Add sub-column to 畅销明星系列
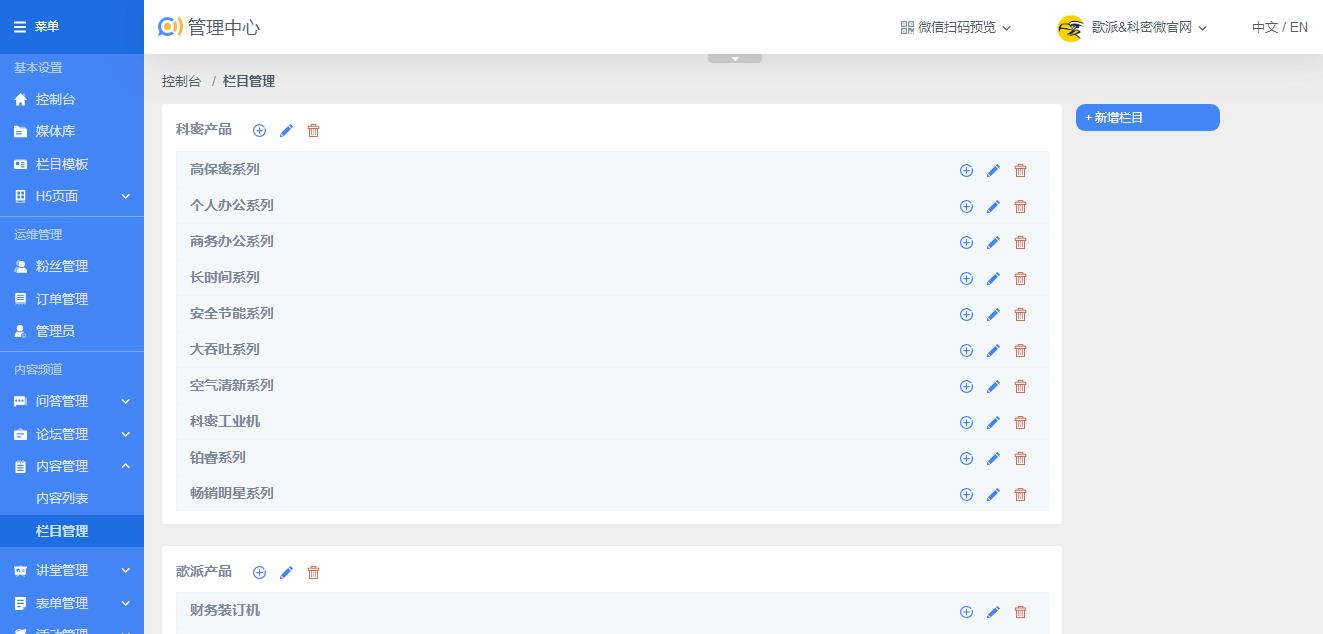 point(966,495)
